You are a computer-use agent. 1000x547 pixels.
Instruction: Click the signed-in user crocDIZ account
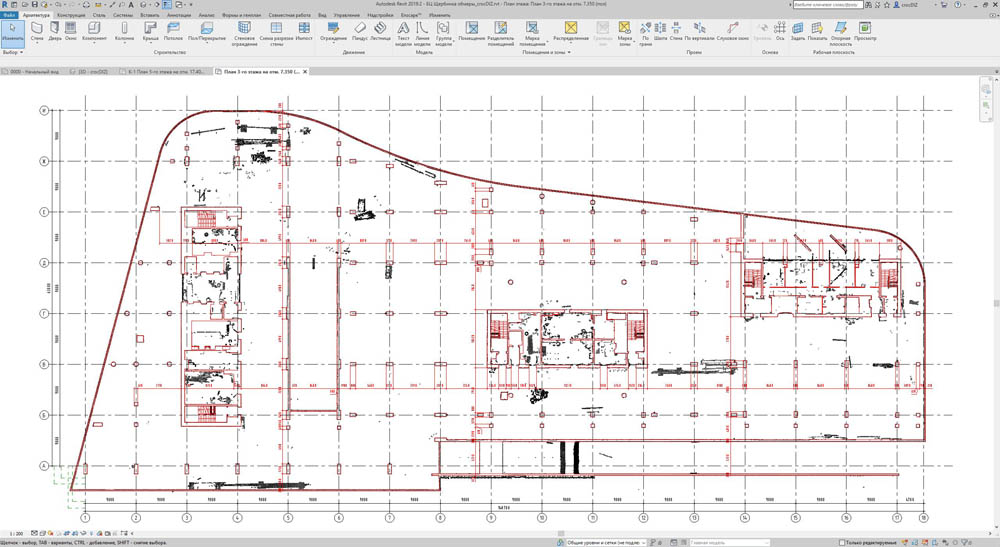point(908,4)
